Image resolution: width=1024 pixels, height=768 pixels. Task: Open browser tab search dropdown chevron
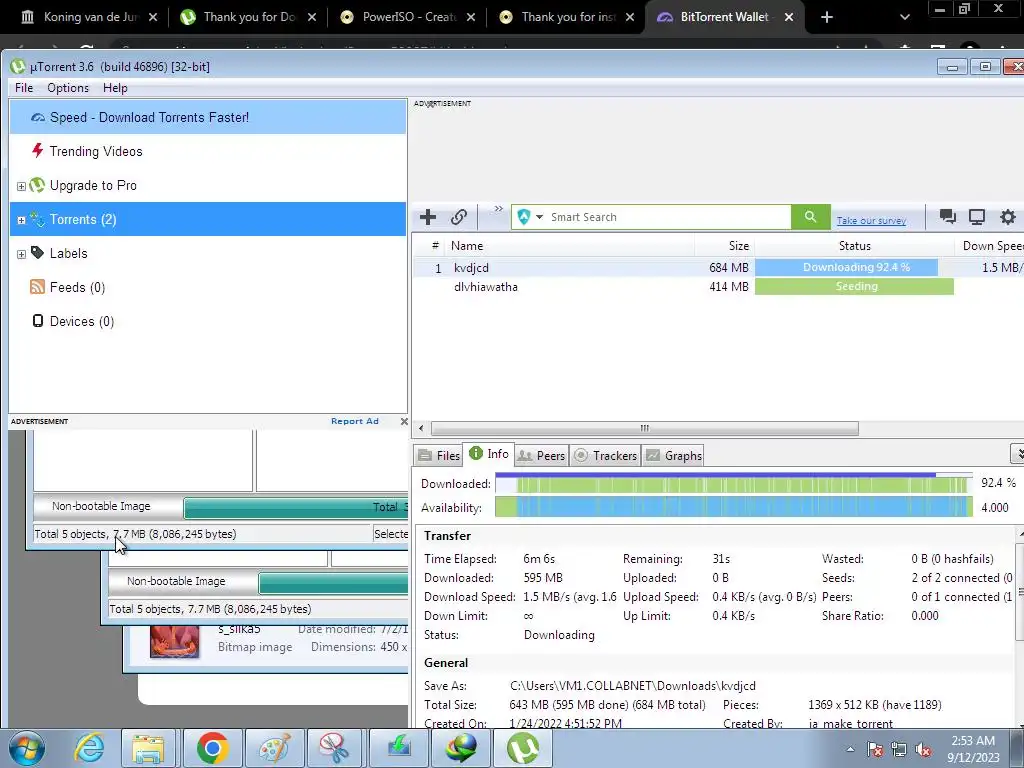tap(904, 17)
